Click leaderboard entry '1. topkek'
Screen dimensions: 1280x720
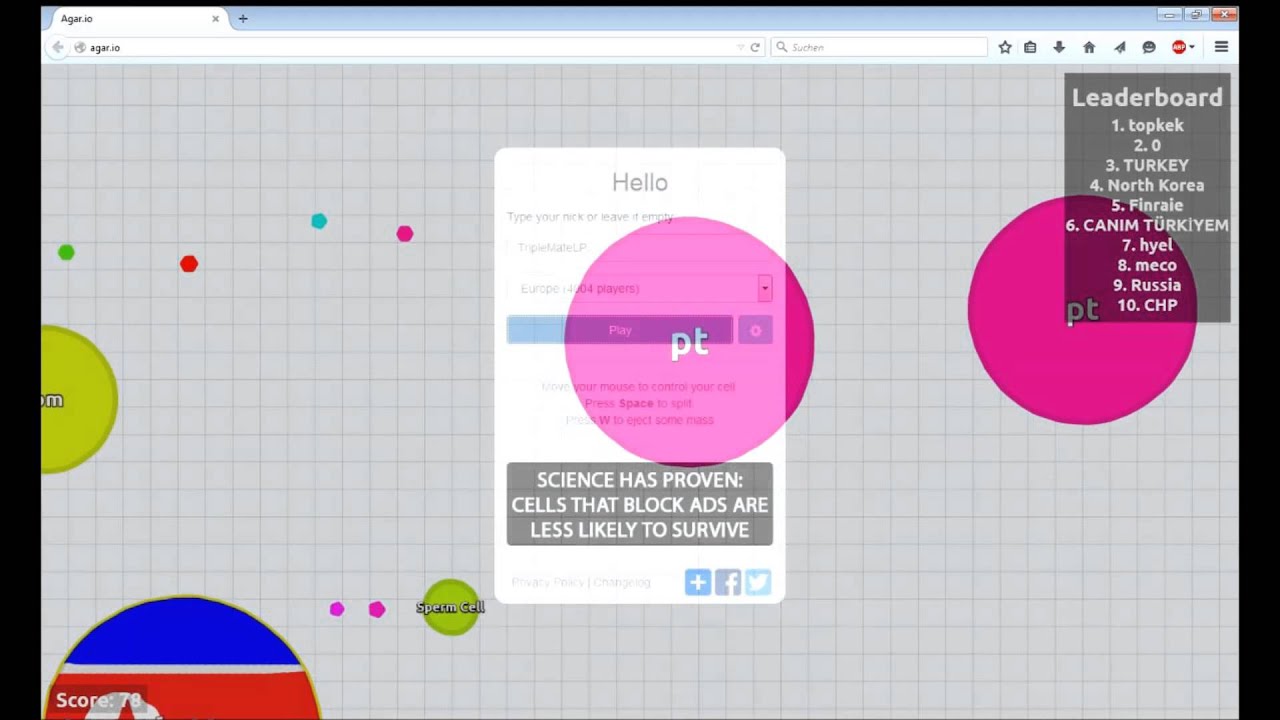(x=1147, y=125)
